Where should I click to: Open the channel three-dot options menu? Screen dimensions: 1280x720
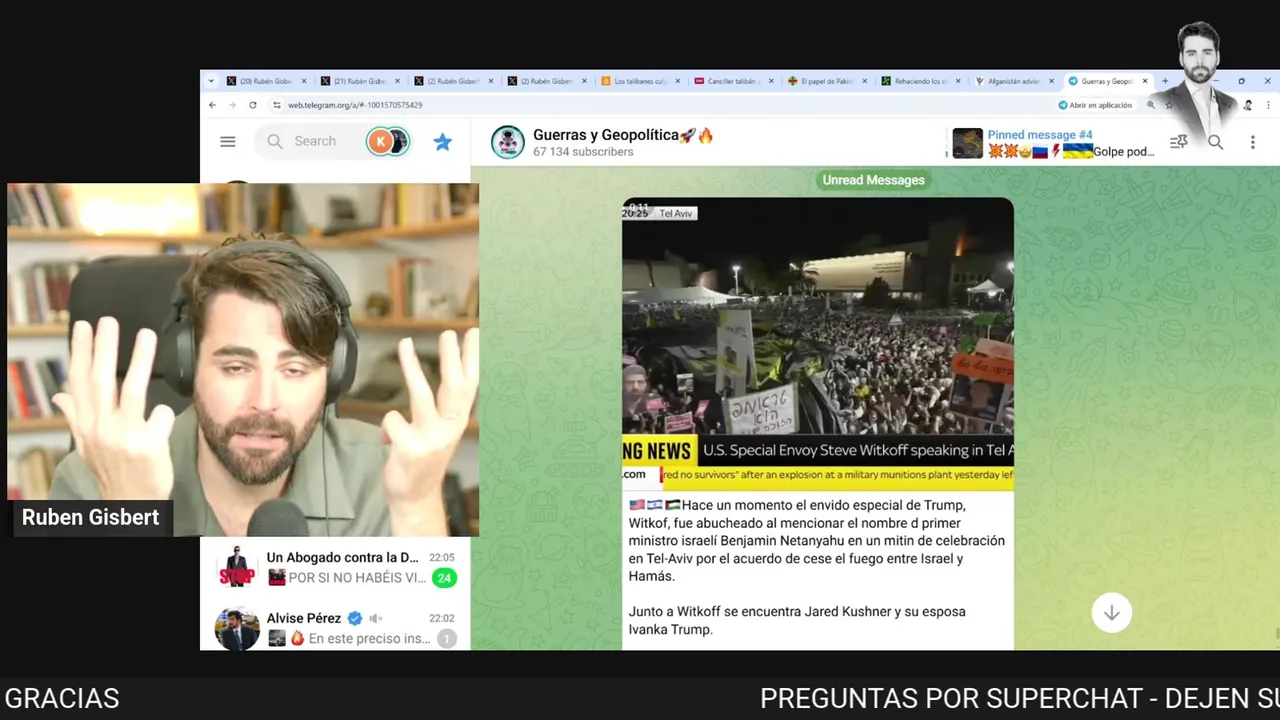tap(1252, 142)
